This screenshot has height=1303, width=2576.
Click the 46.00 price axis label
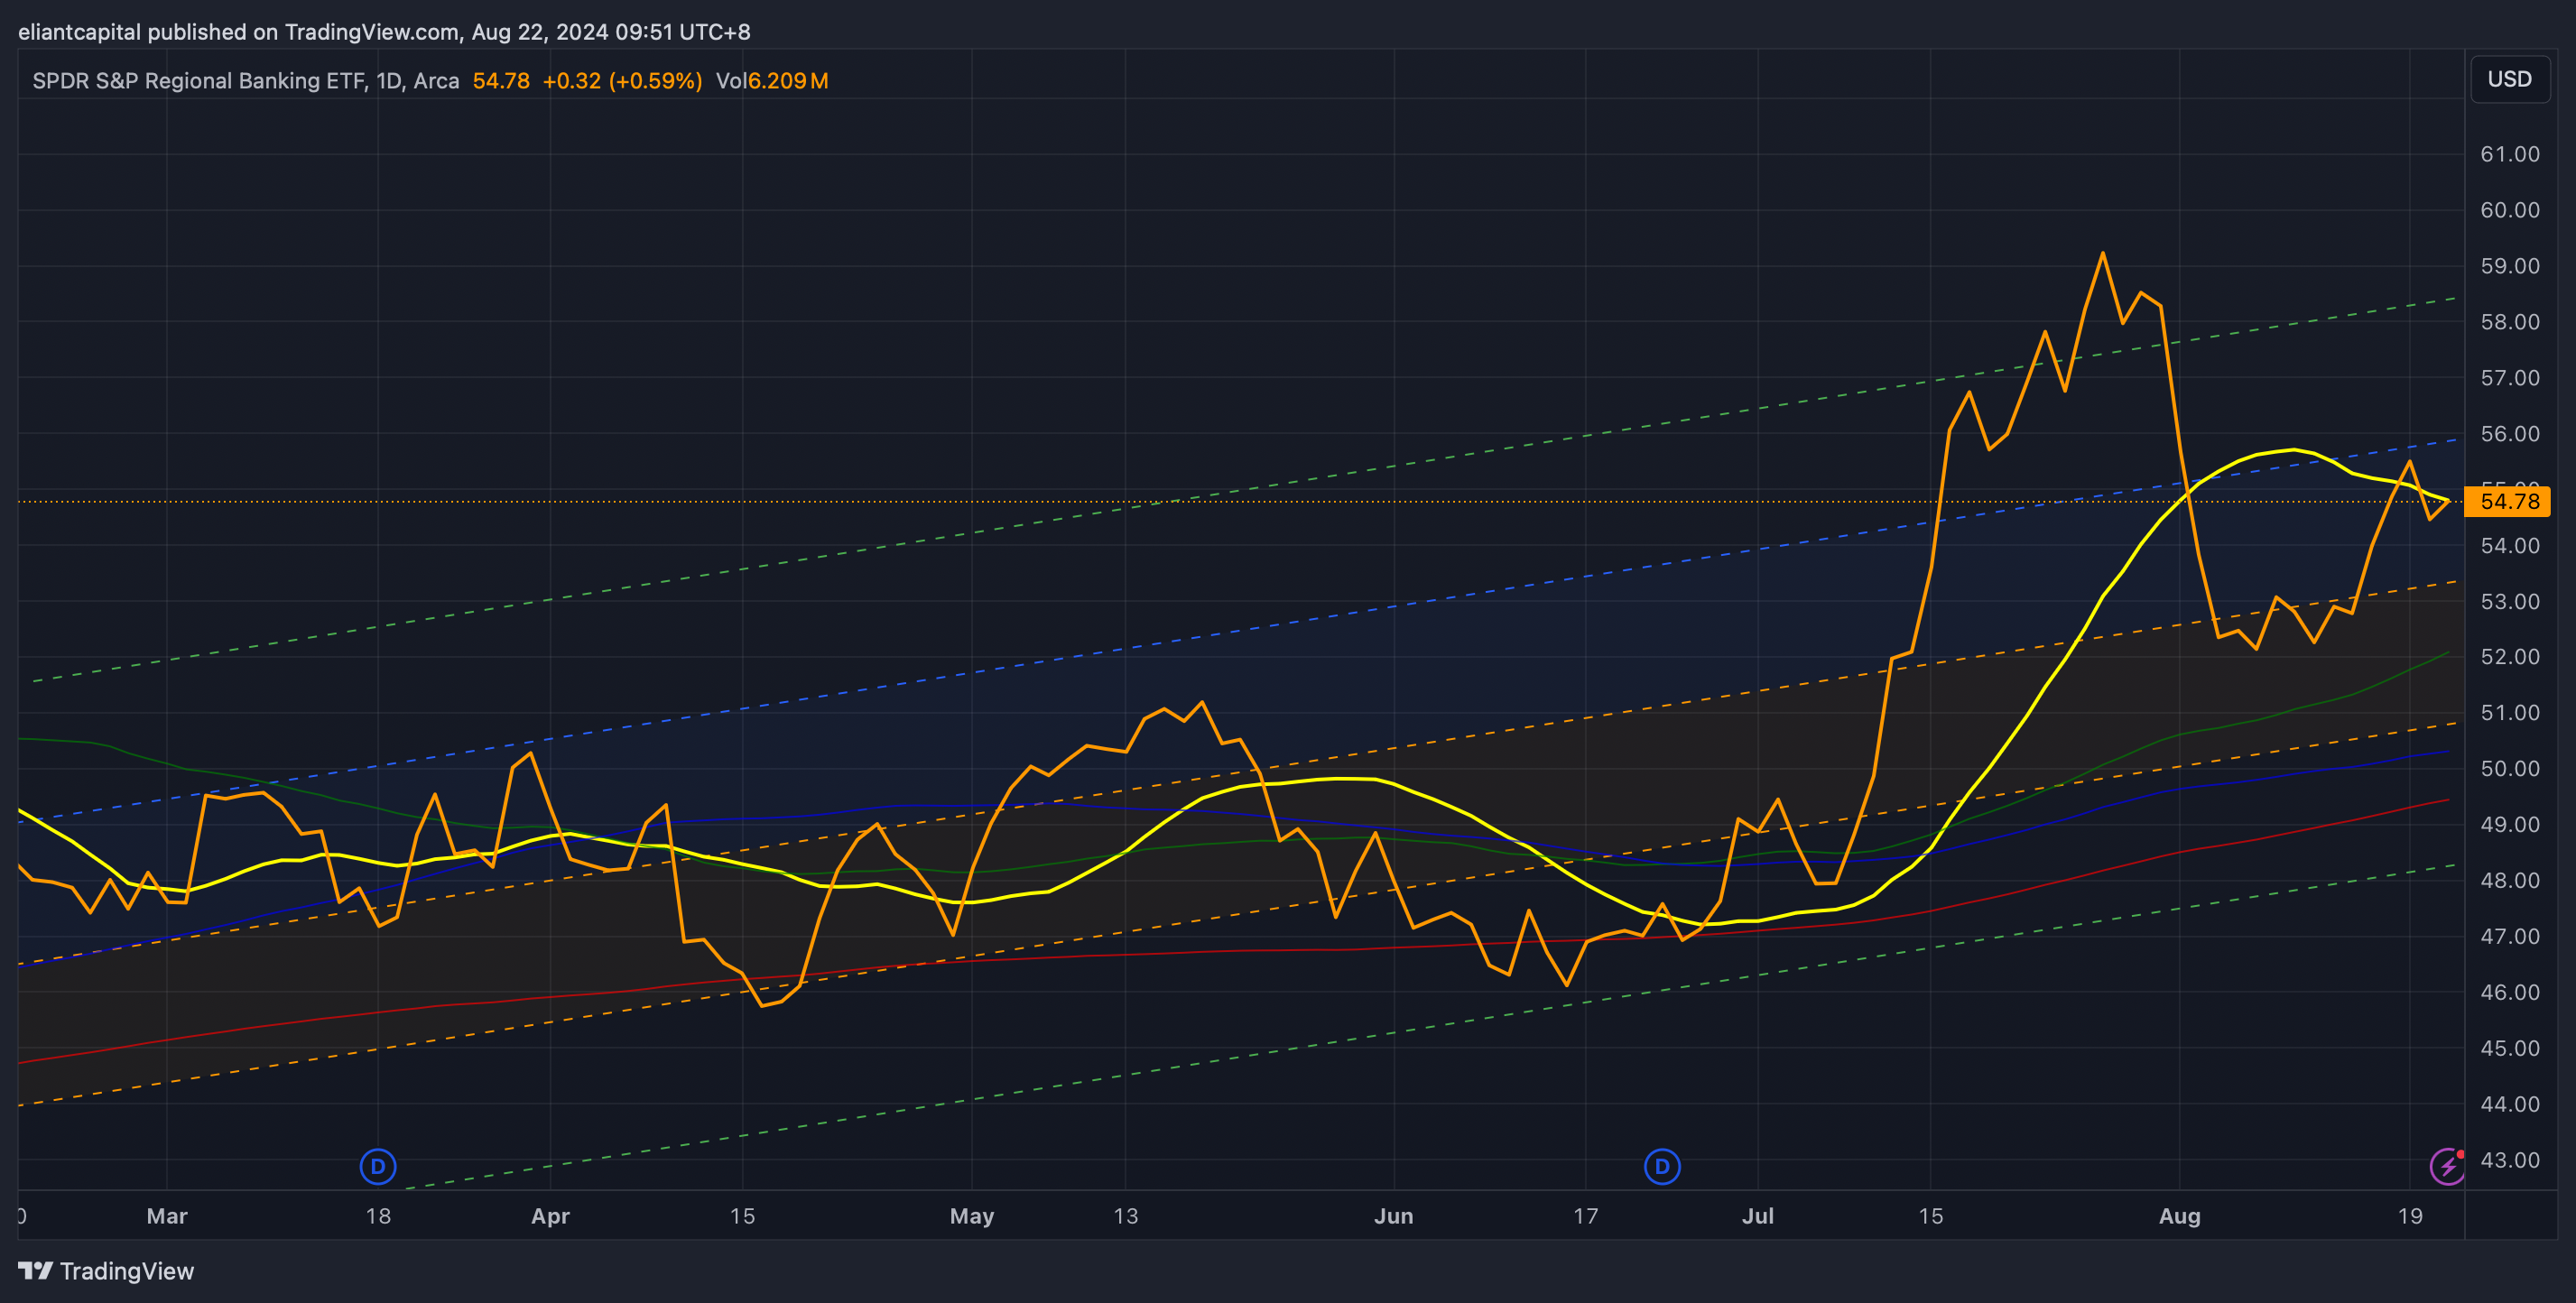click(2510, 993)
